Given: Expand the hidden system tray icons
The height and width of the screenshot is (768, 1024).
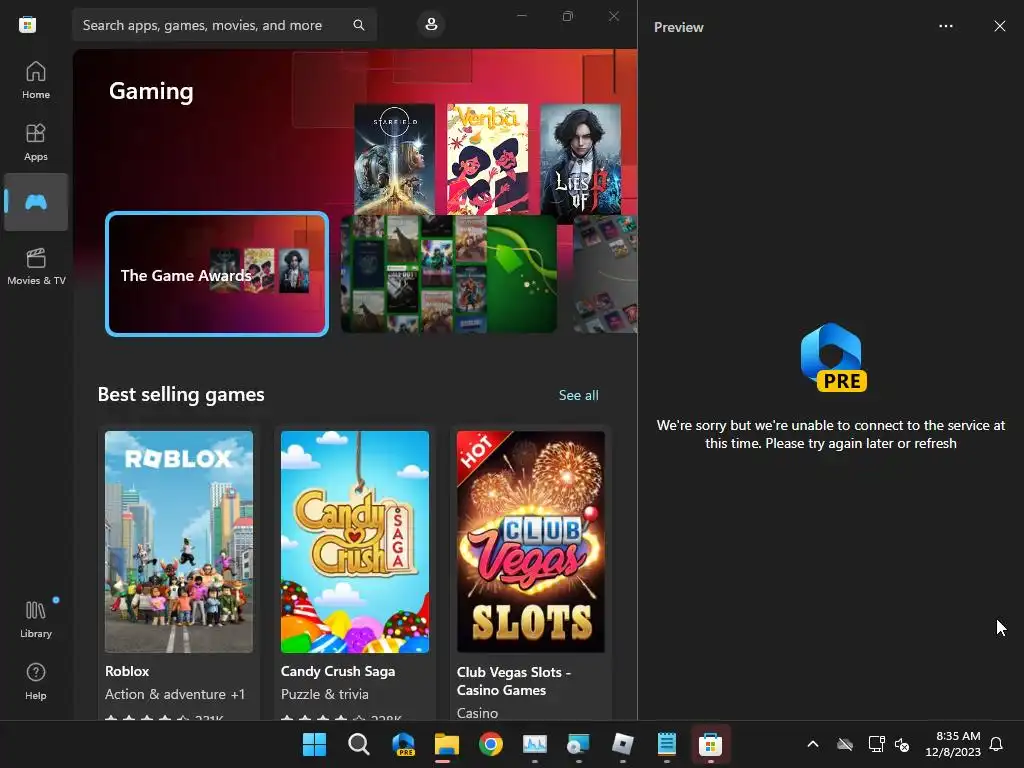Looking at the screenshot, I should point(813,744).
